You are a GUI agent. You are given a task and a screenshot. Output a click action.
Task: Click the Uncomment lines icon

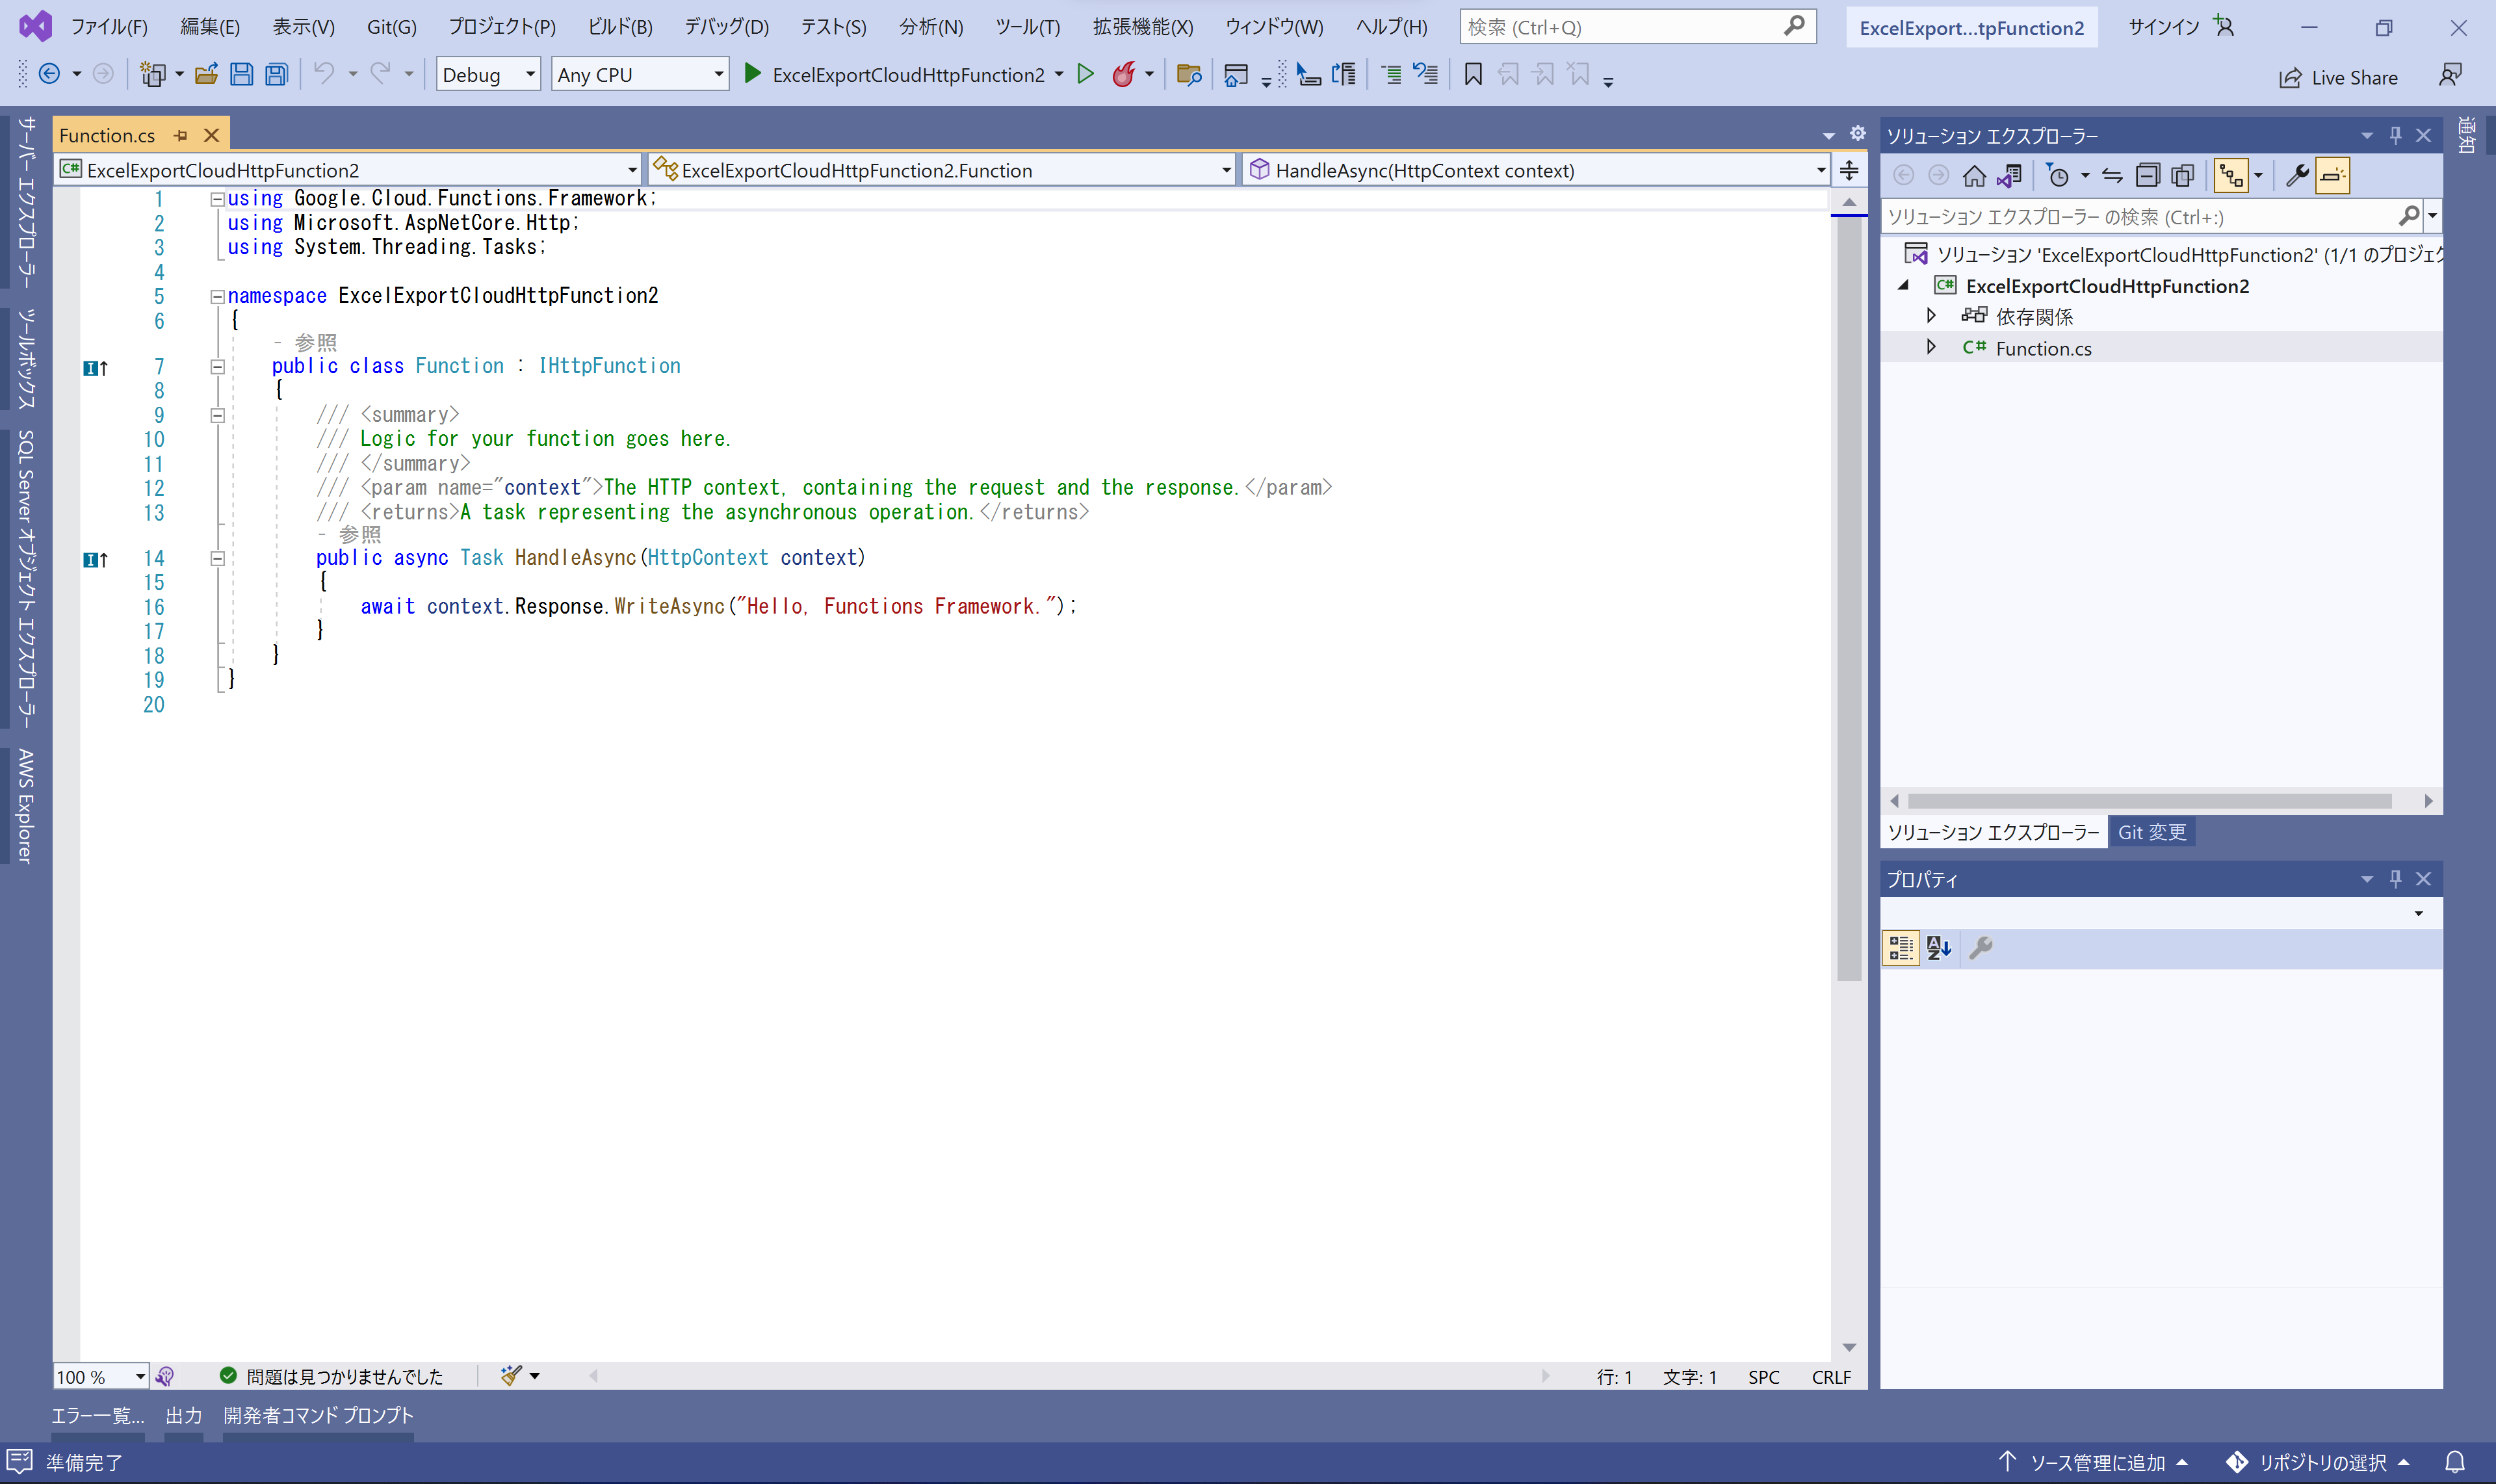[x=1426, y=74]
